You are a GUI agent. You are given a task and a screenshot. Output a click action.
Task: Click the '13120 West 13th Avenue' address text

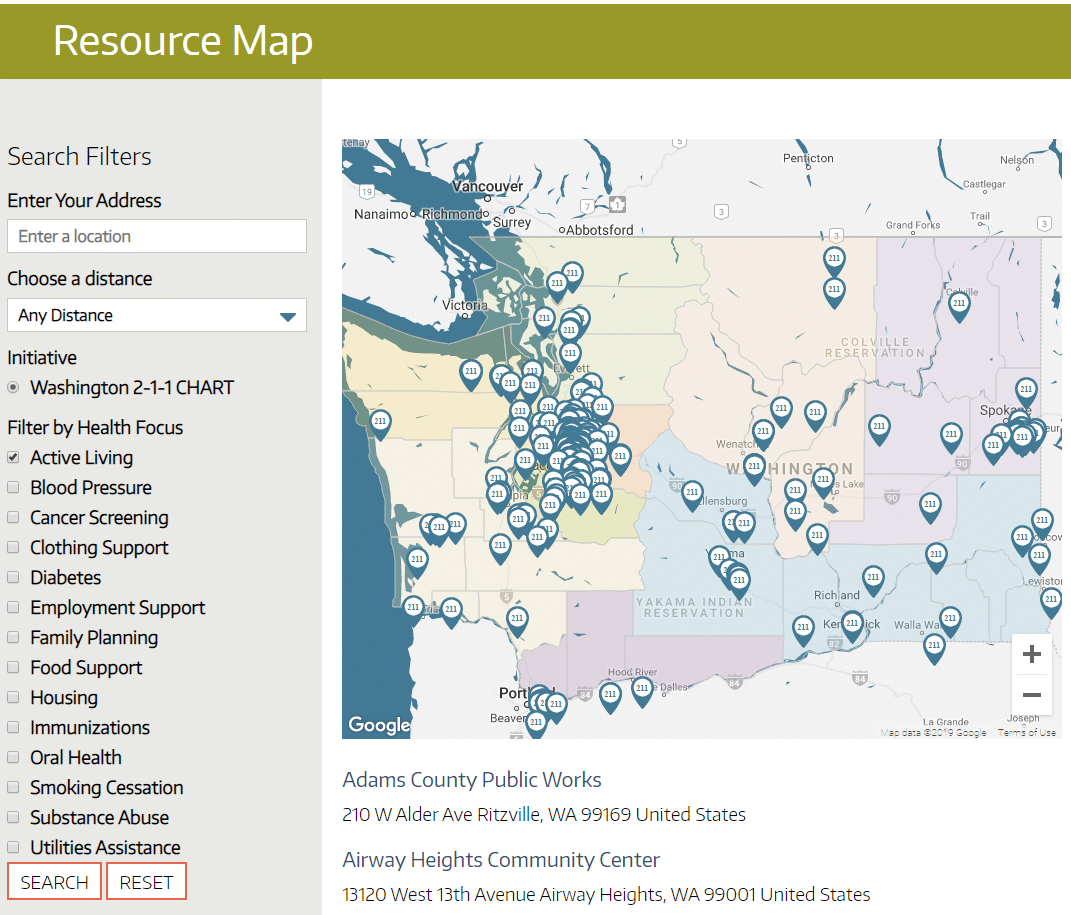click(x=606, y=895)
